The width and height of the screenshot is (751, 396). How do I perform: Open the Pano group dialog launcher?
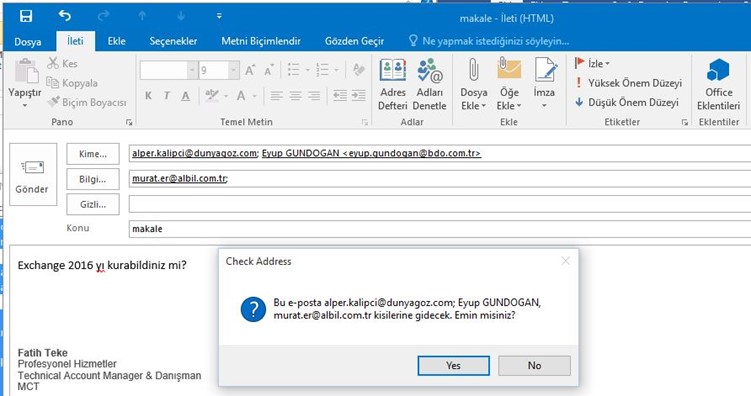(129, 123)
